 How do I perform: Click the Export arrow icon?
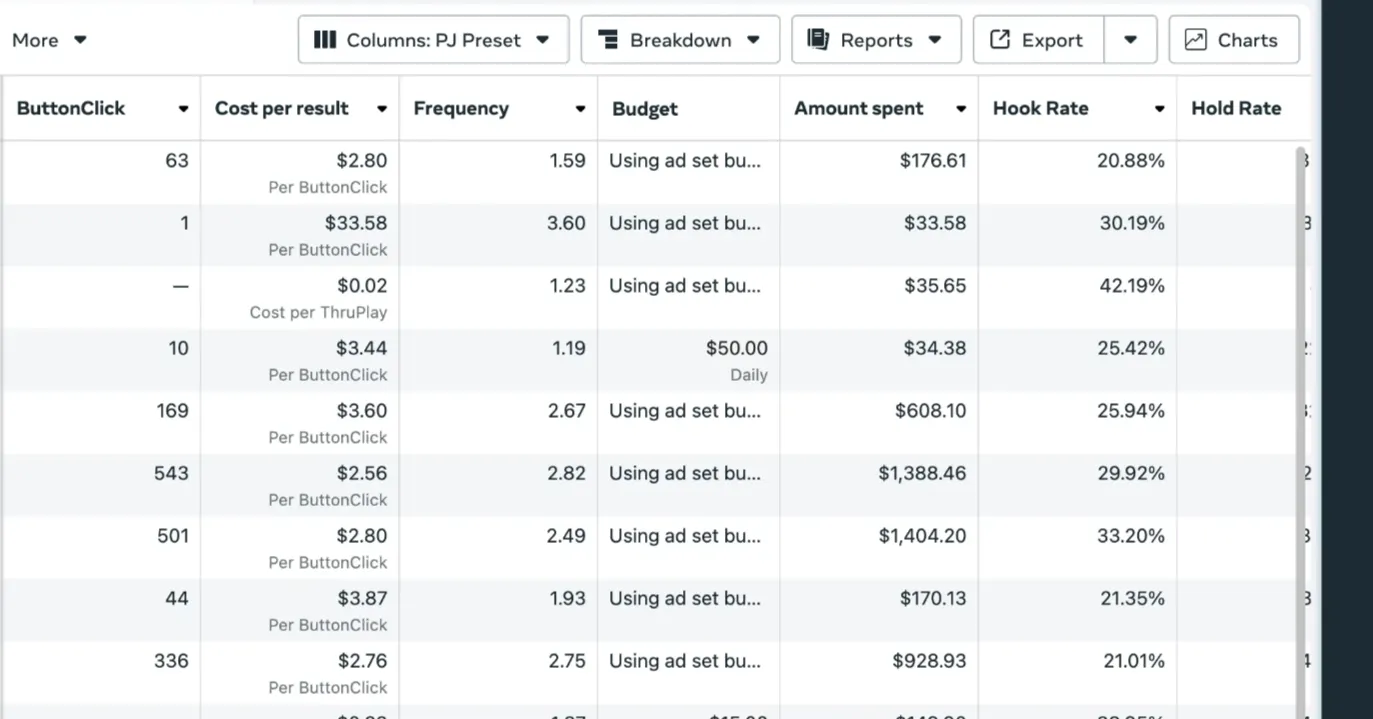999,40
